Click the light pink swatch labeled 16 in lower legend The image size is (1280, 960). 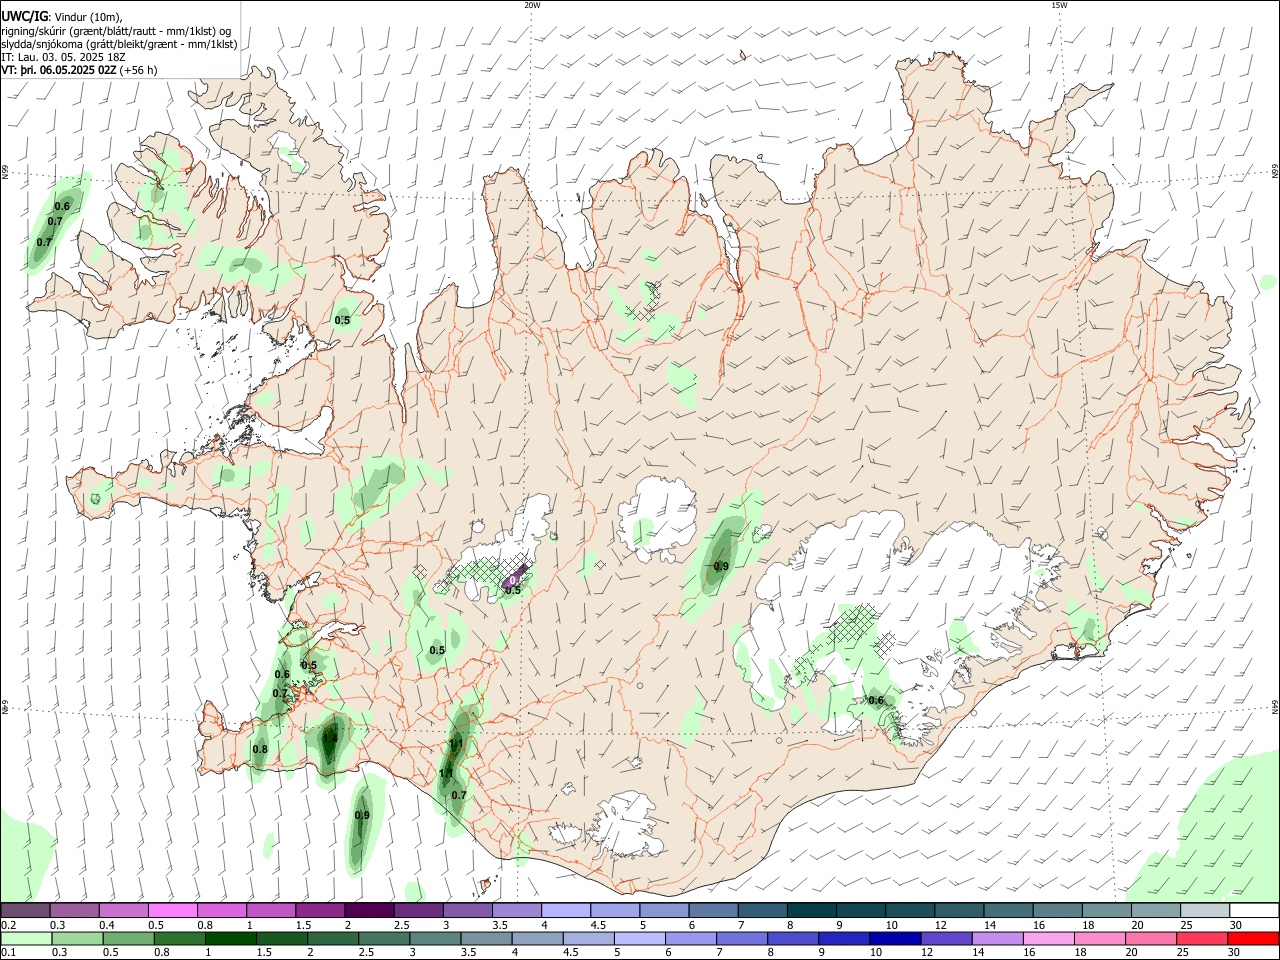(1049, 939)
